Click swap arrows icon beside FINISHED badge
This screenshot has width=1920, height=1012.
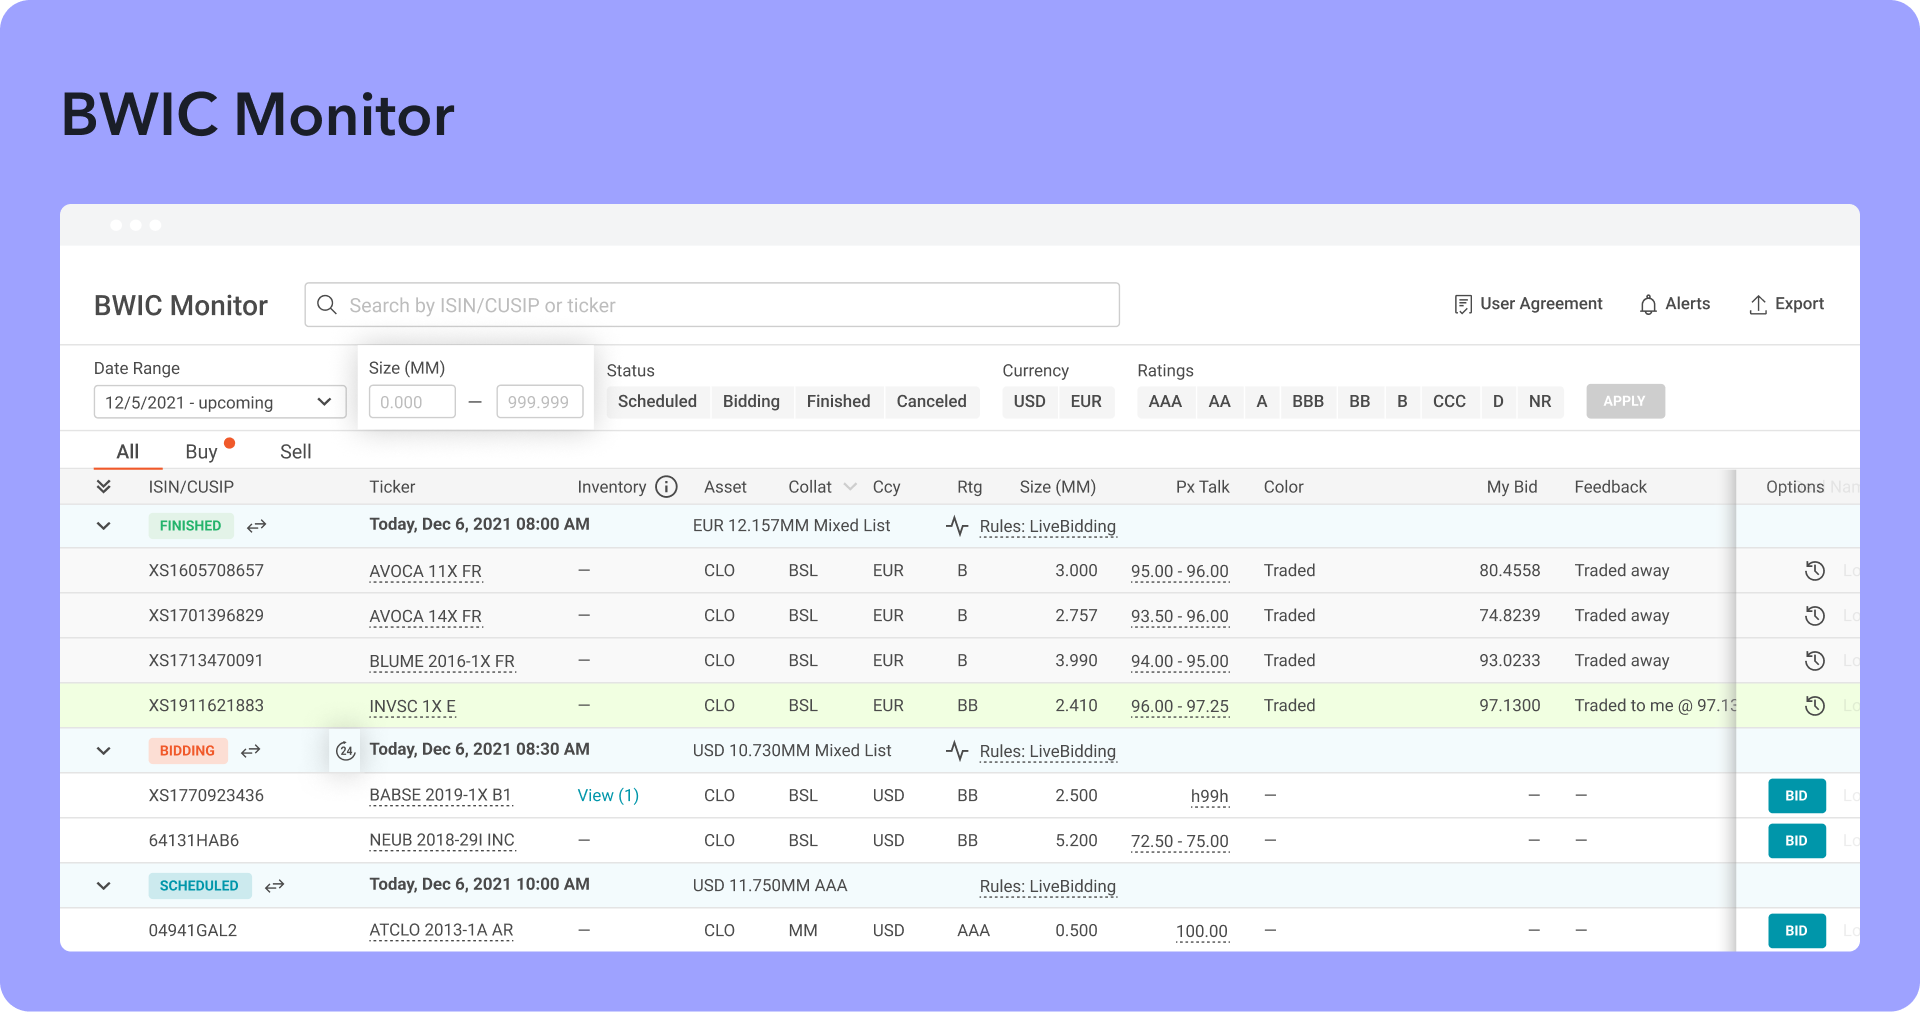(257, 526)
